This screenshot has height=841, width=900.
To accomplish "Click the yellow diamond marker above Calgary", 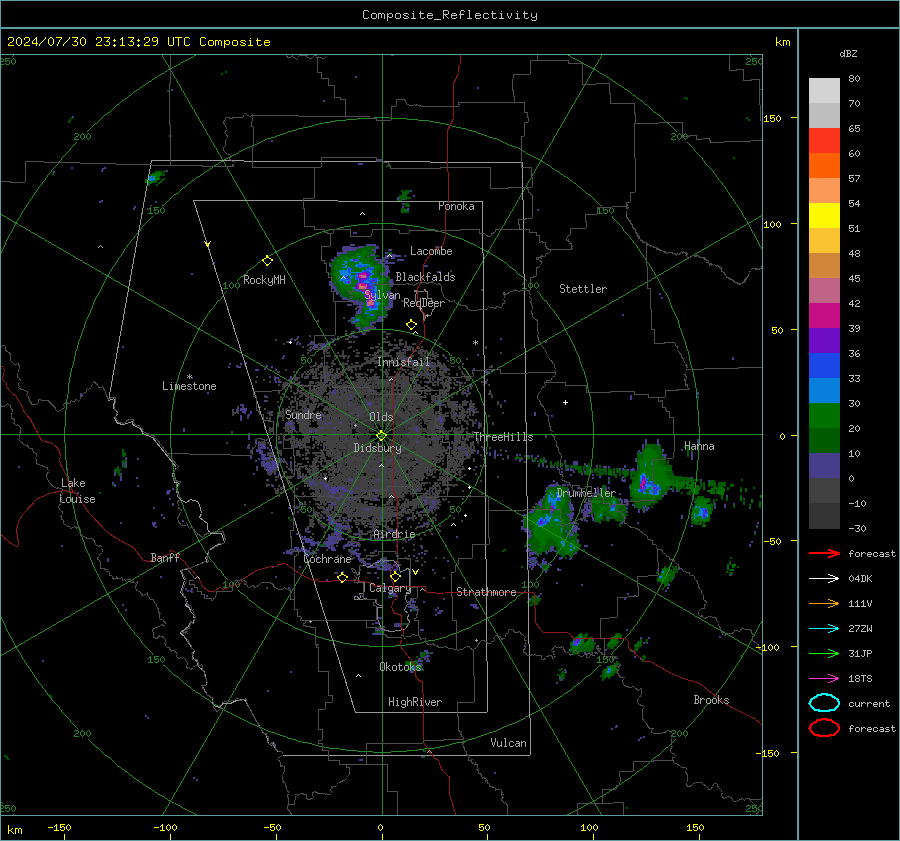I will point(395,576).
